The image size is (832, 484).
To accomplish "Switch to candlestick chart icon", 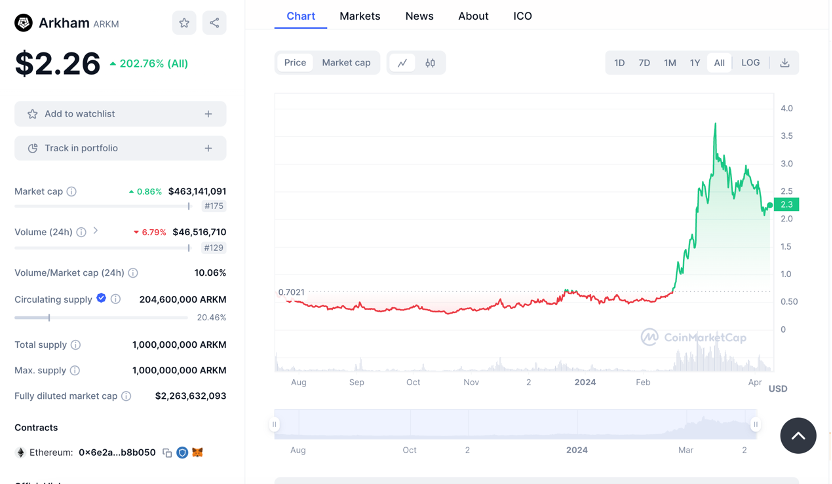I will point(430,63).
